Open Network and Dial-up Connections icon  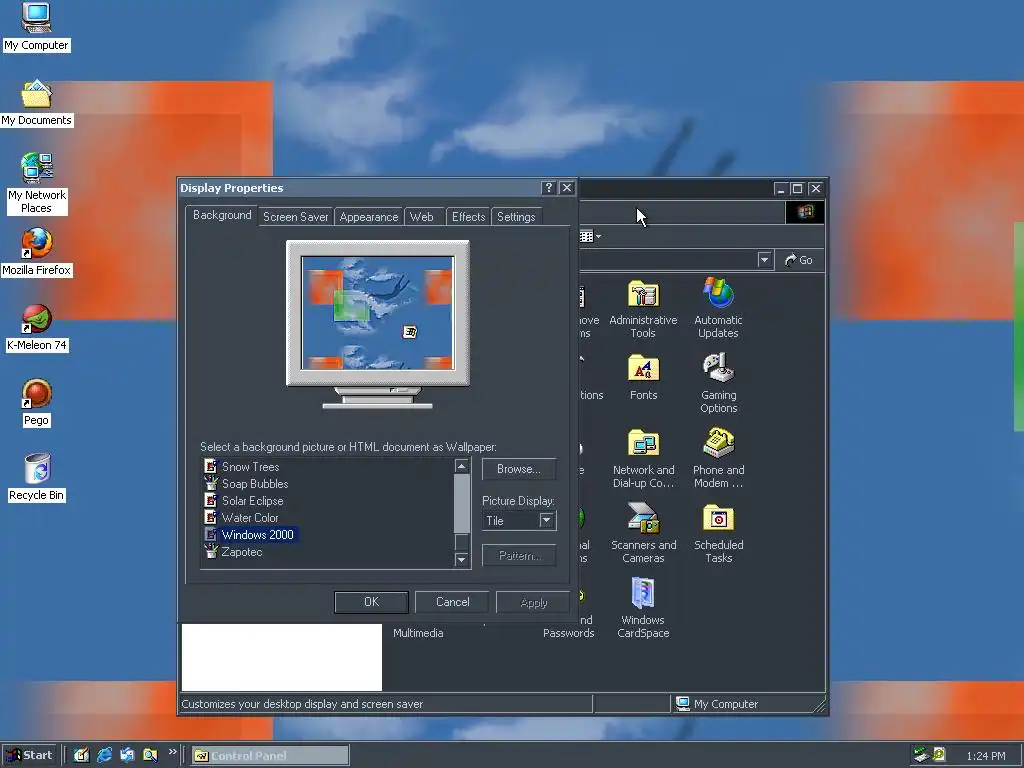(643, 458)
